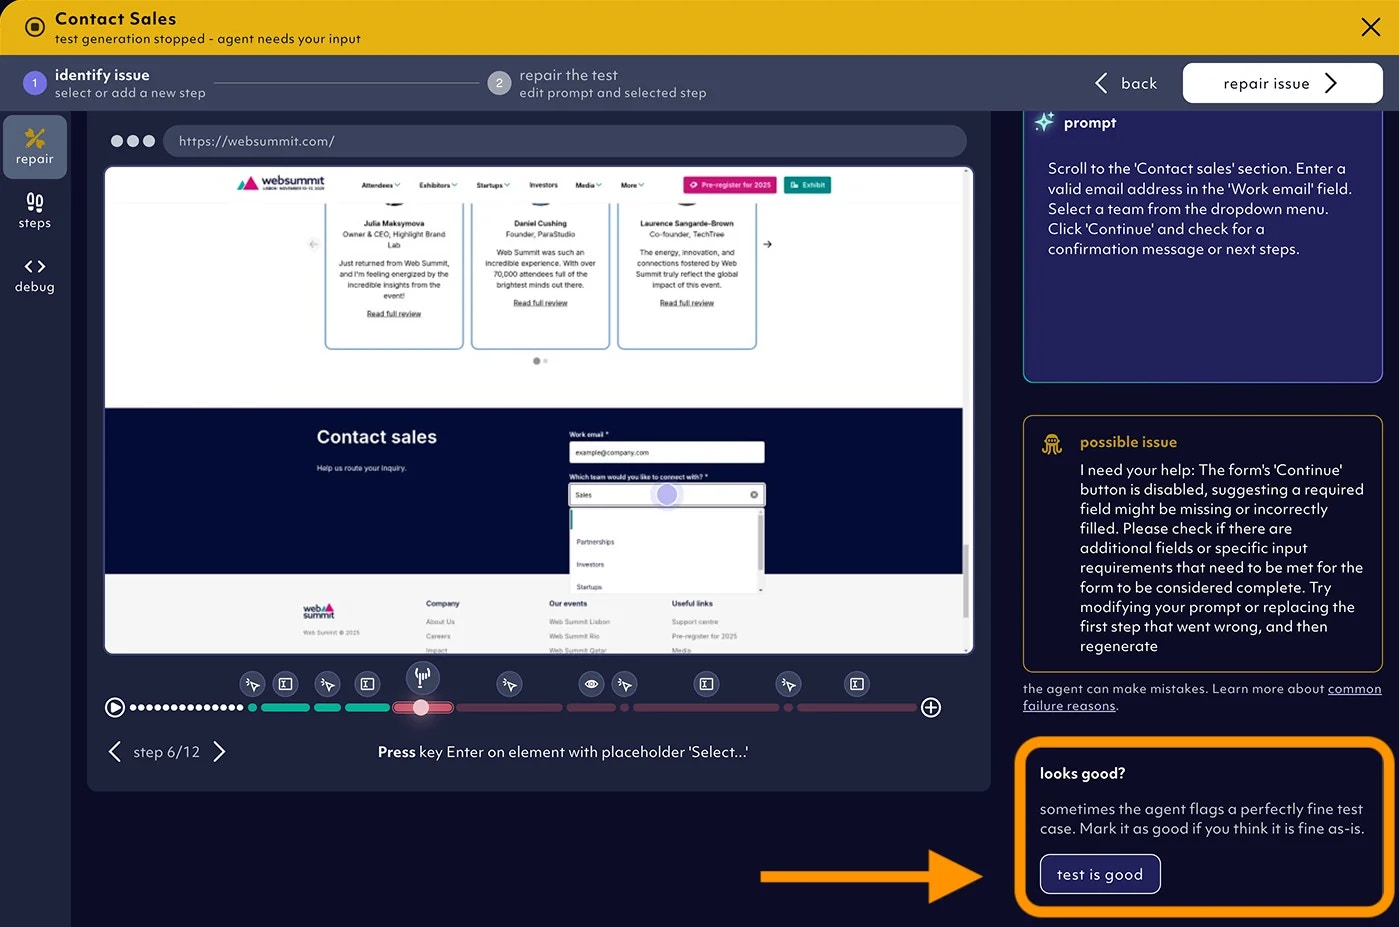Open the Attendees menu in preview
1399x927 pixels.
coord(380,185)
